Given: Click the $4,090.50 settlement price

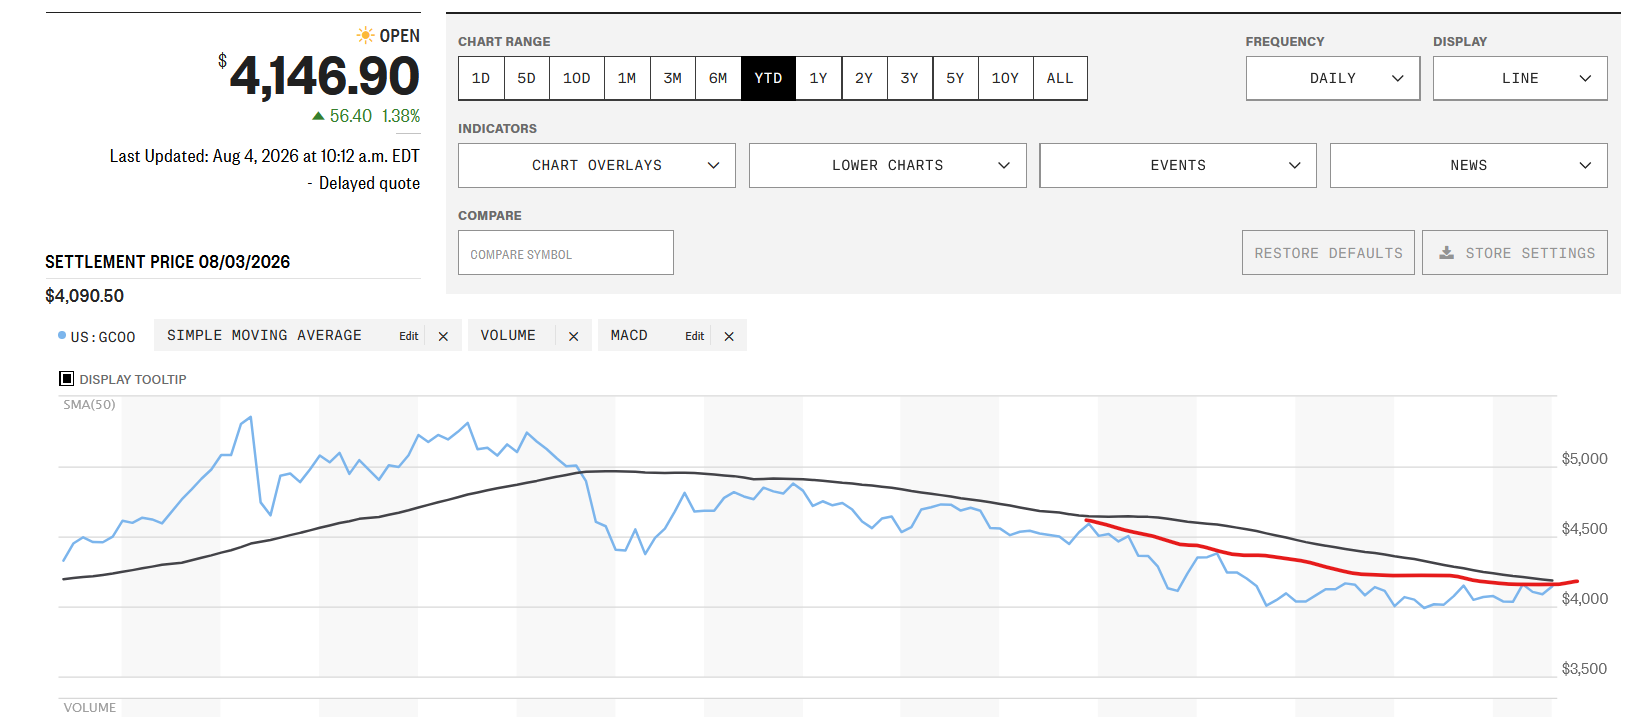Looking at the screenshot, I should pos(85,296).
